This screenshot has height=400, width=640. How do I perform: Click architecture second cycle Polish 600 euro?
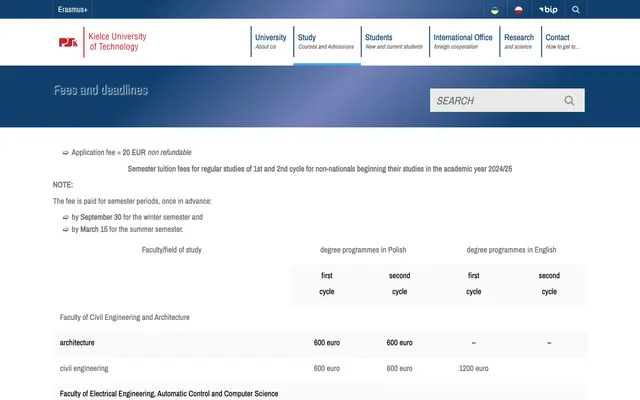tap(399, 343)
